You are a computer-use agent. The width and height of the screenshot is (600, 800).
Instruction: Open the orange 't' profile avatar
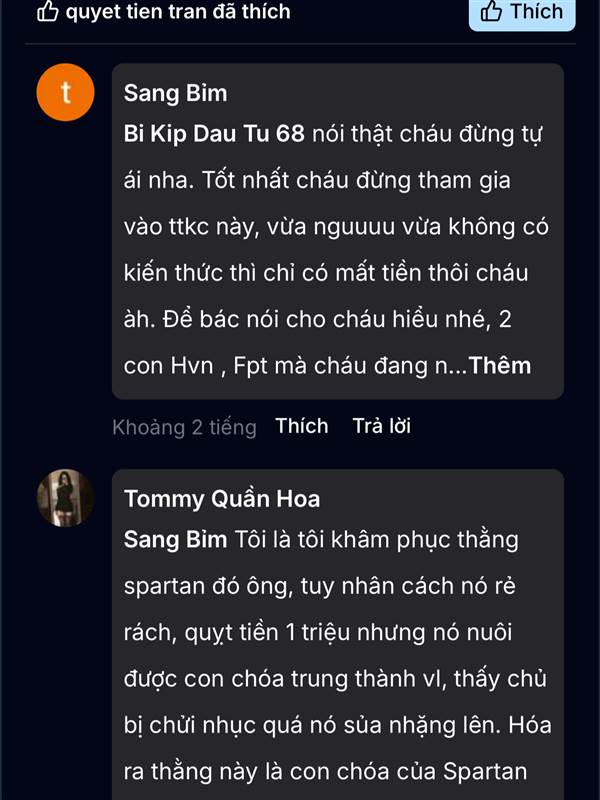(x=66, y=93)
